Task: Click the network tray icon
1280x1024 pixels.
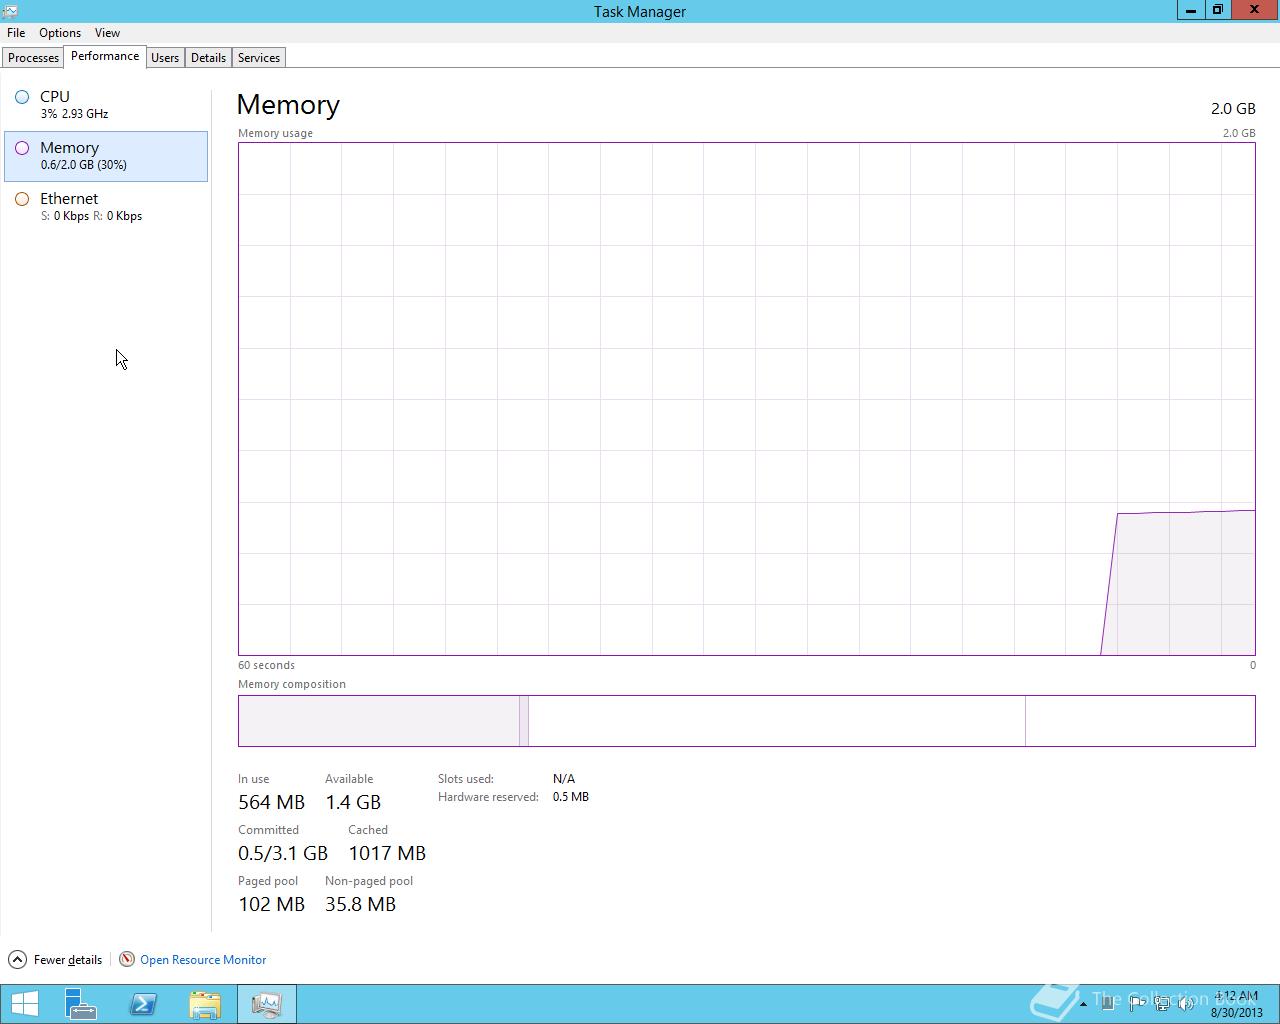Action: point(1162,1004)
